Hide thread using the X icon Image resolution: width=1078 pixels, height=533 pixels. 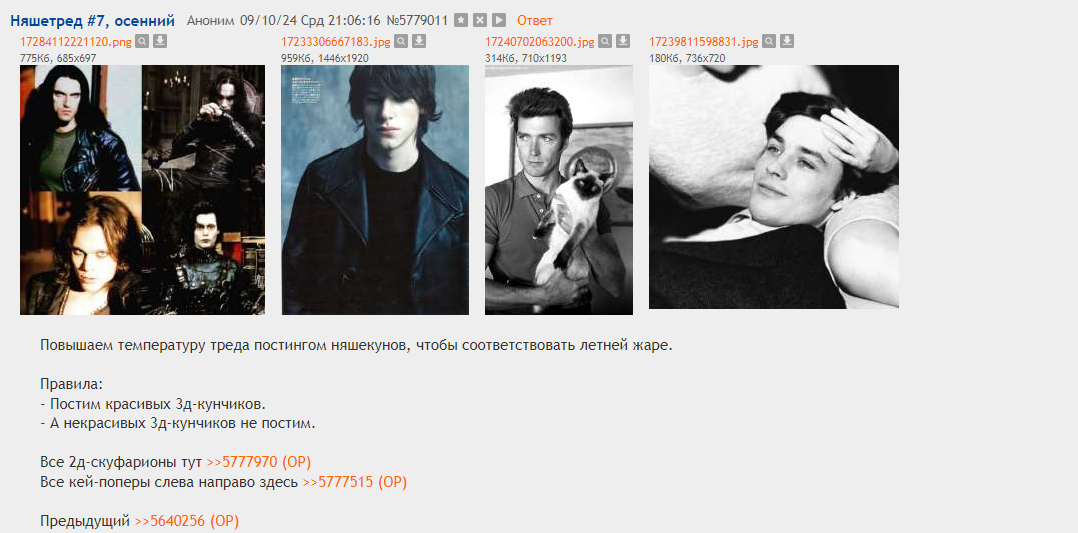(x=480, y=21)
